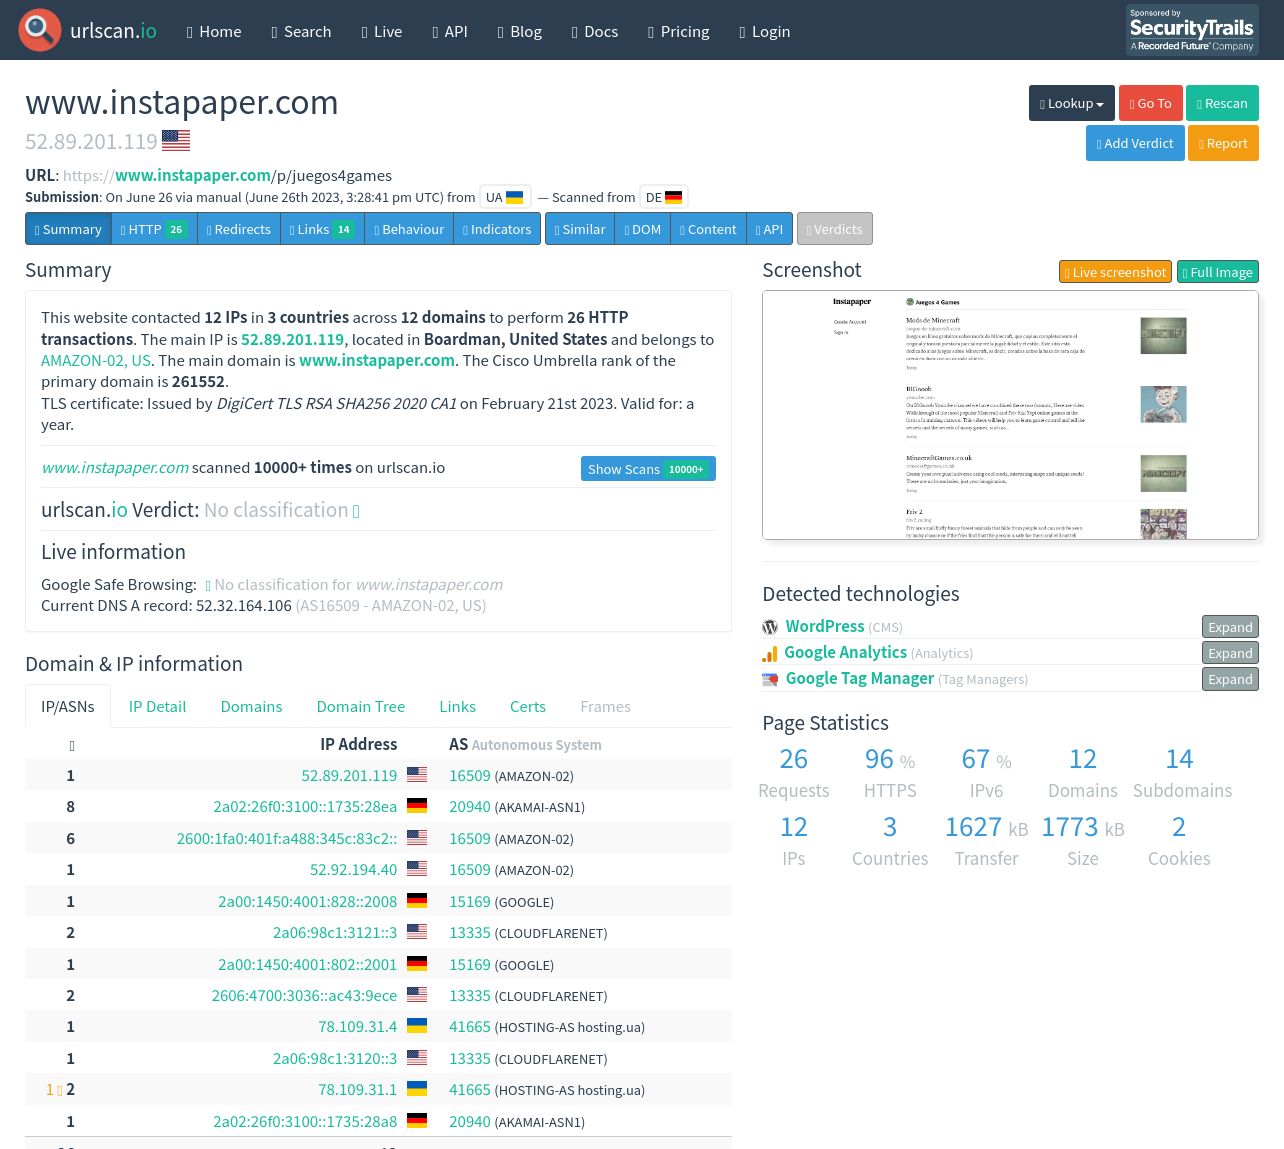Open the Domains tab under Domain & IP information
This screenshot has width=1284, height=1149.
(x=251, y=706)
